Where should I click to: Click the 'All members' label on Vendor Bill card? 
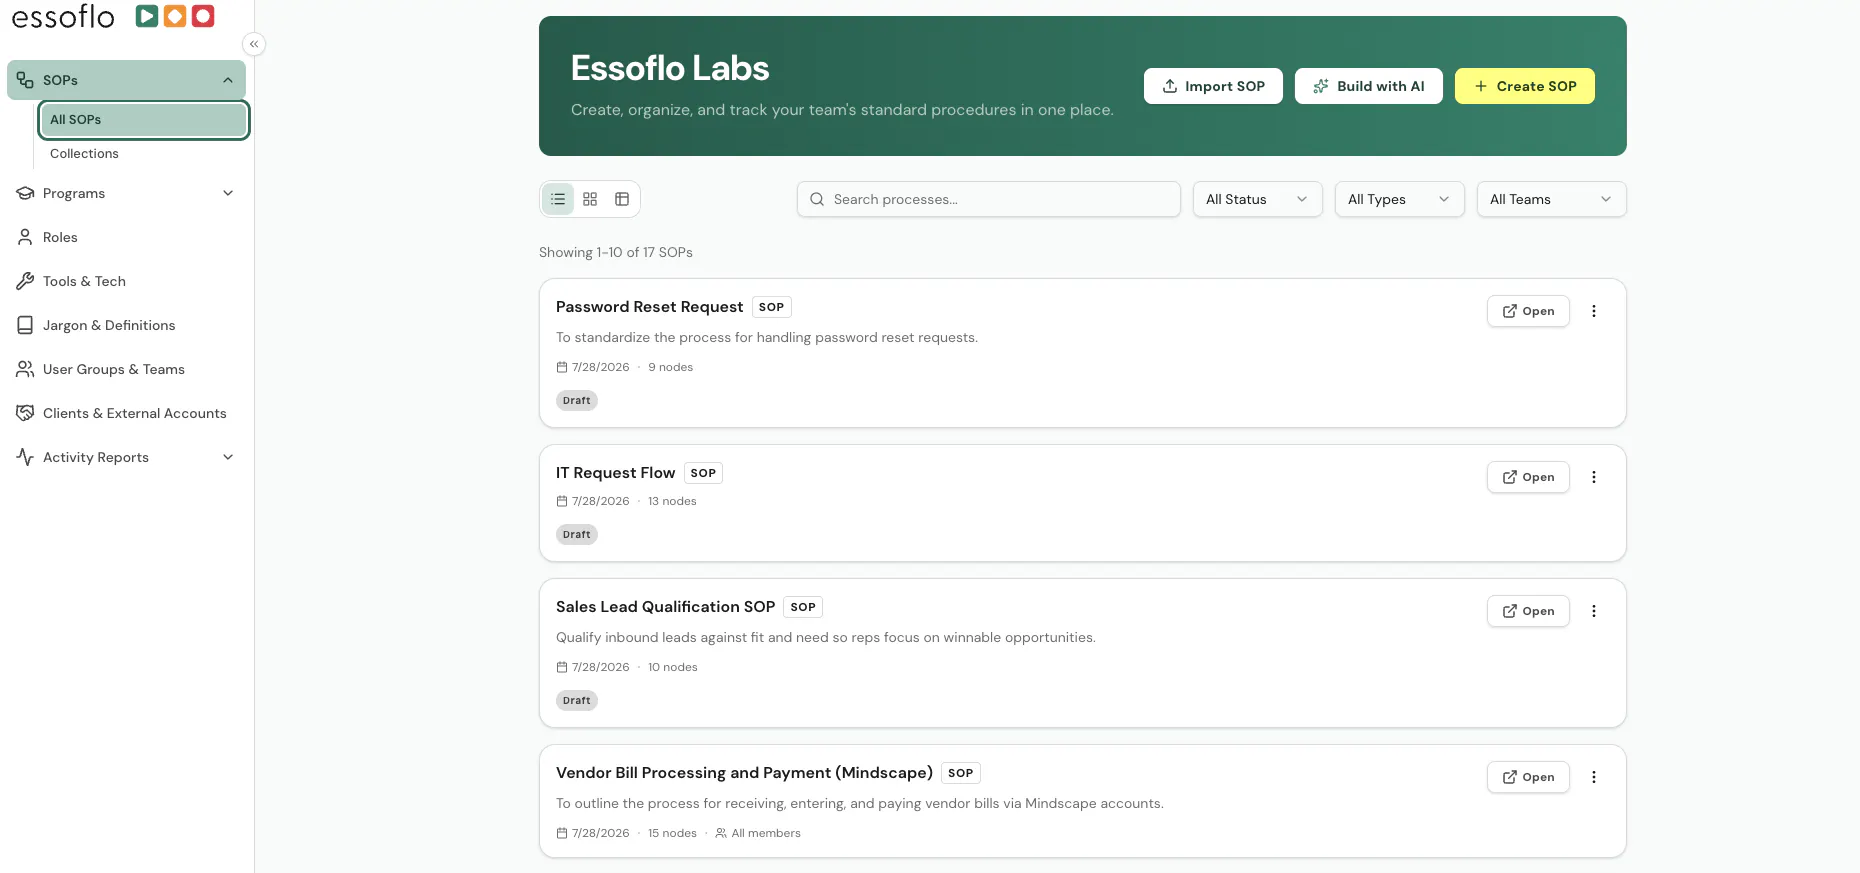766,833
